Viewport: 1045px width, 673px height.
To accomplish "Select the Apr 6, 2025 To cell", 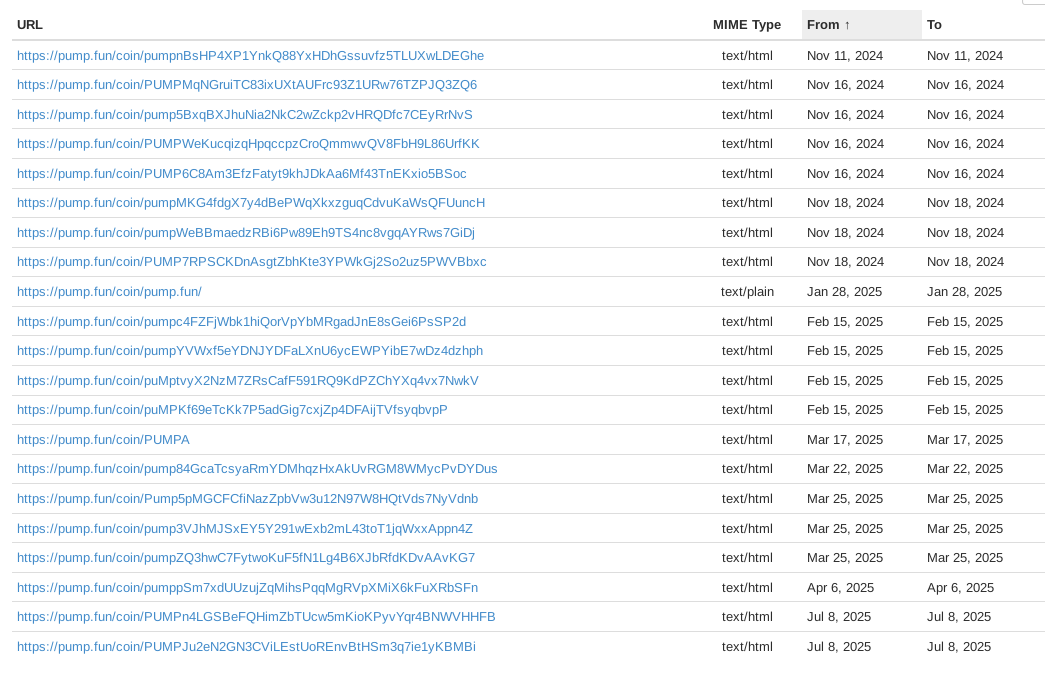I will (x=960, y=588).
